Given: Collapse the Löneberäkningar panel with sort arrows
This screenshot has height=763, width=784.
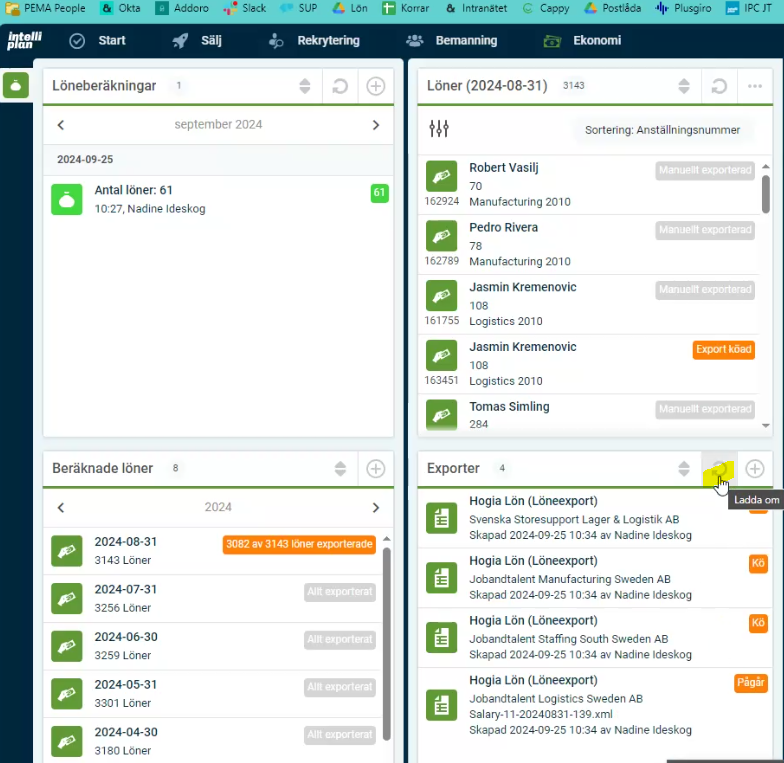Looking at the screenshot, I should pos(305,86).
